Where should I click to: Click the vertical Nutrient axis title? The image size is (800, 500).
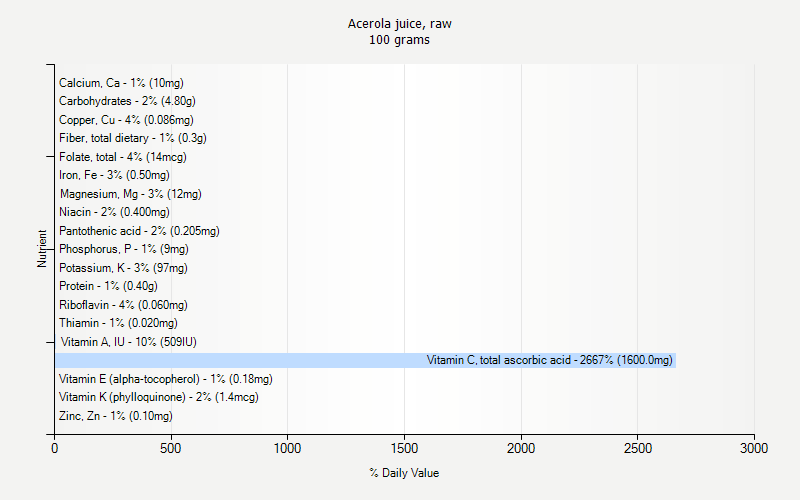[x=42, y=248]
